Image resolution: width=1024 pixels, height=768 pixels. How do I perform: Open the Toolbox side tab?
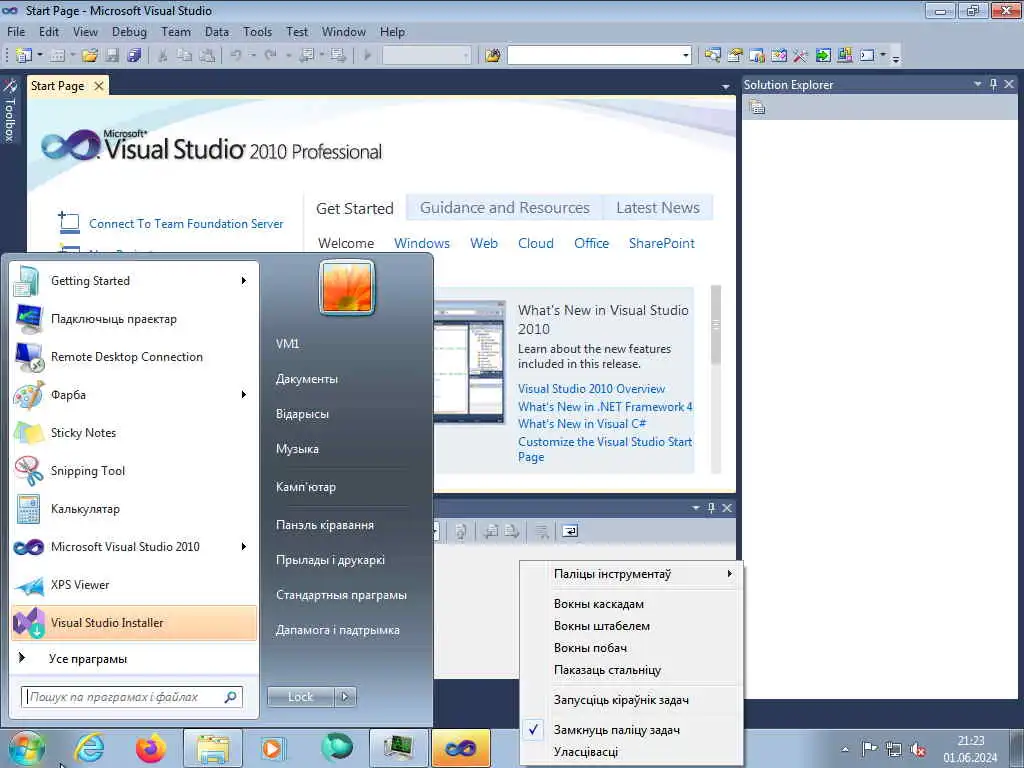(9, 111)
